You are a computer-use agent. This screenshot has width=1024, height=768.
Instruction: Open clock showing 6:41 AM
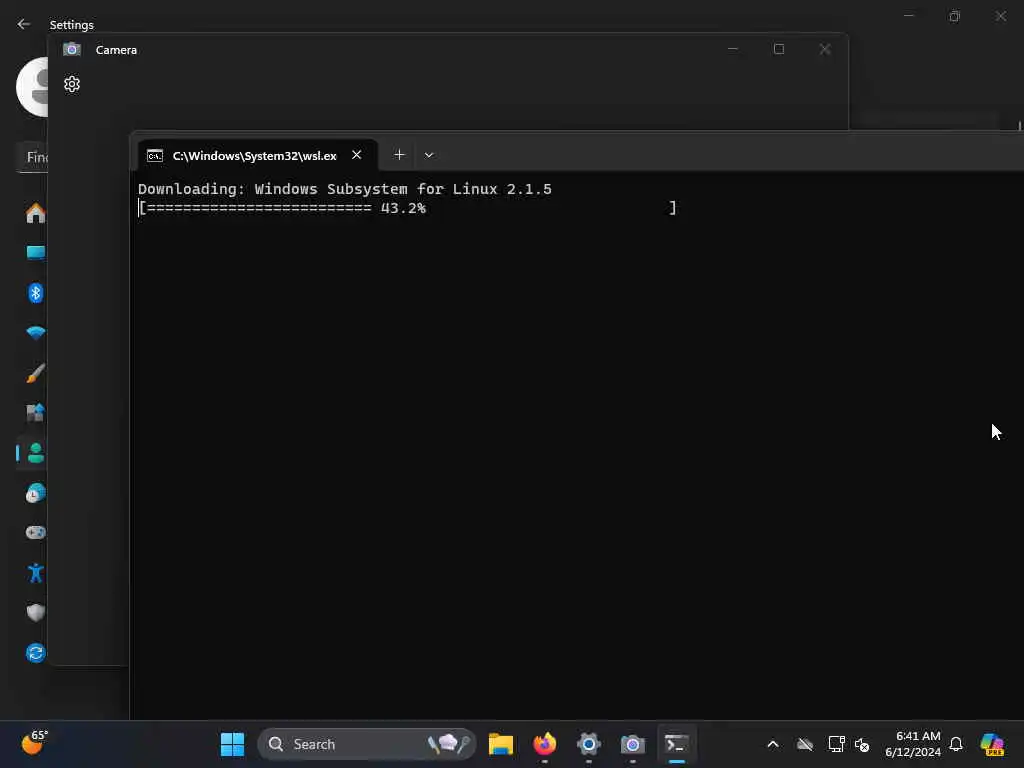pos(912,744)
